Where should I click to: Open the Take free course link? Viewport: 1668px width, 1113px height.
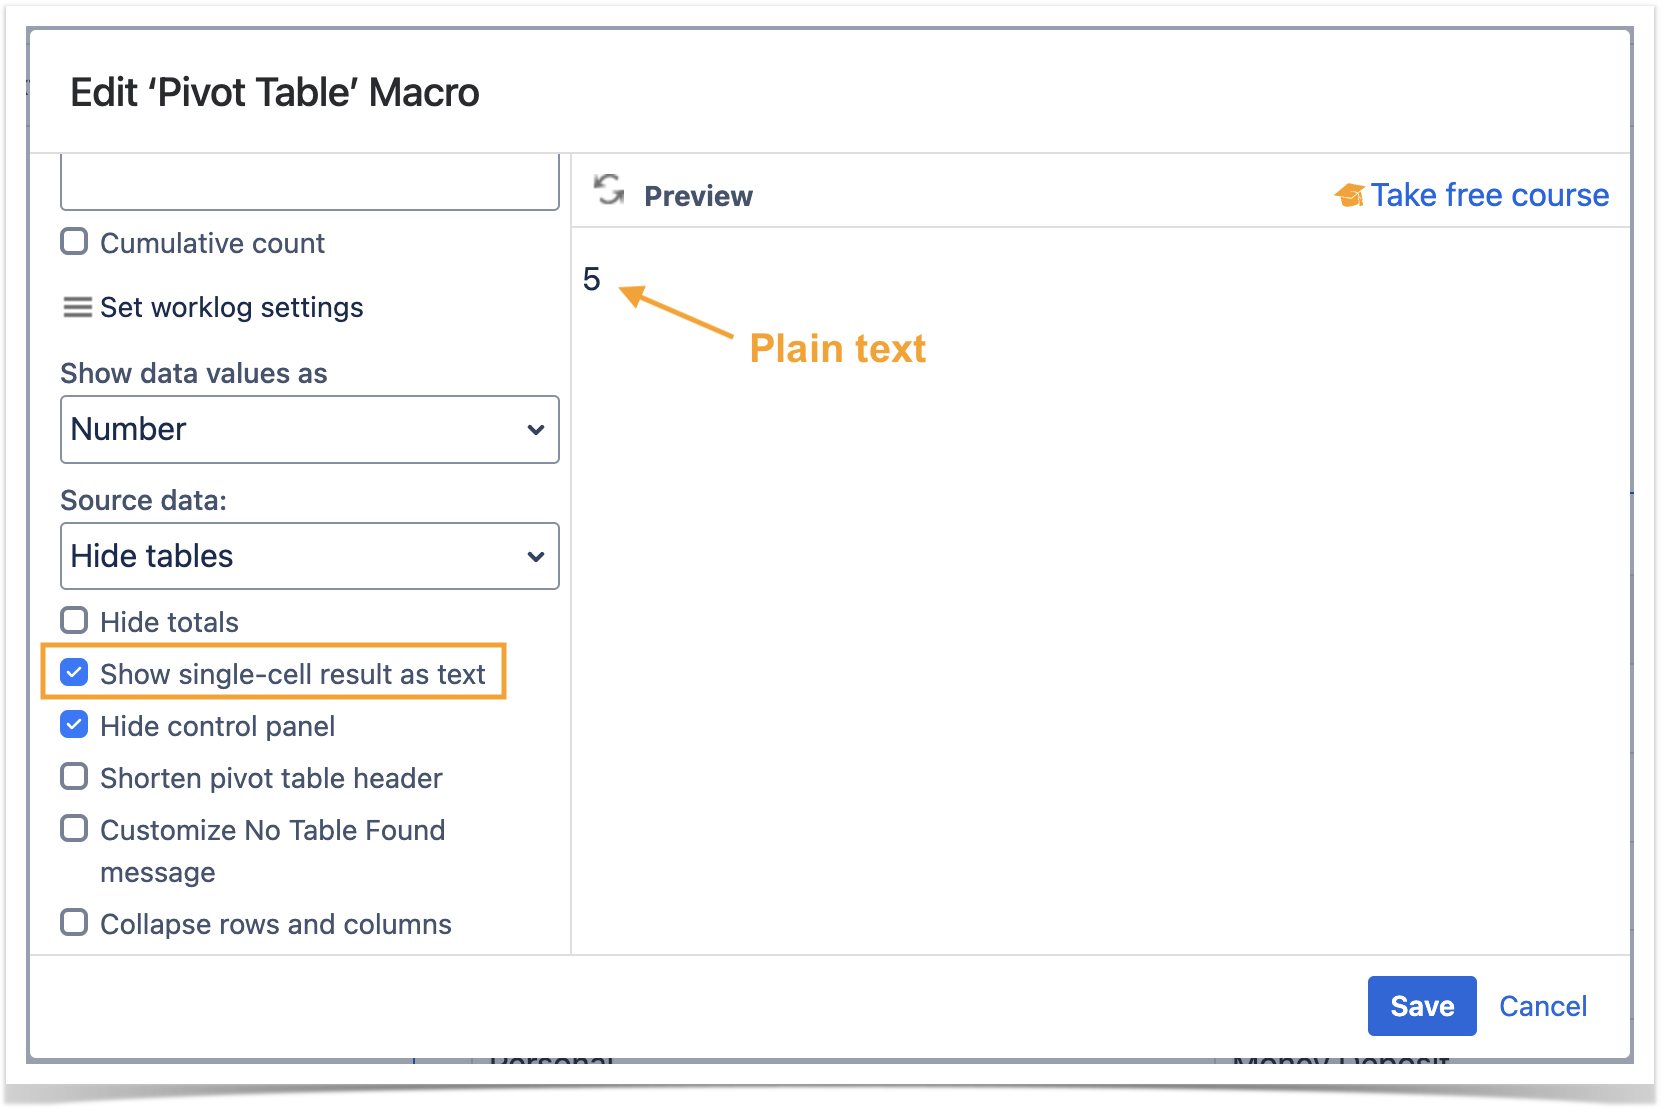point(1489,196)
